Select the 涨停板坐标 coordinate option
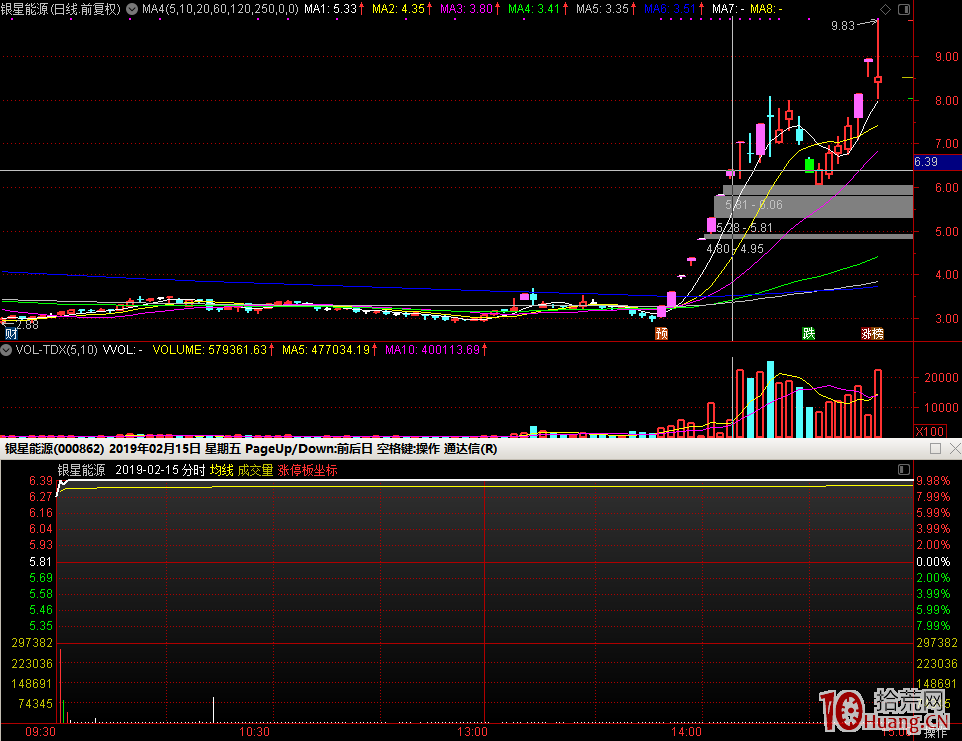Screen dimensions: 962x741 click(x=307, y=469)
